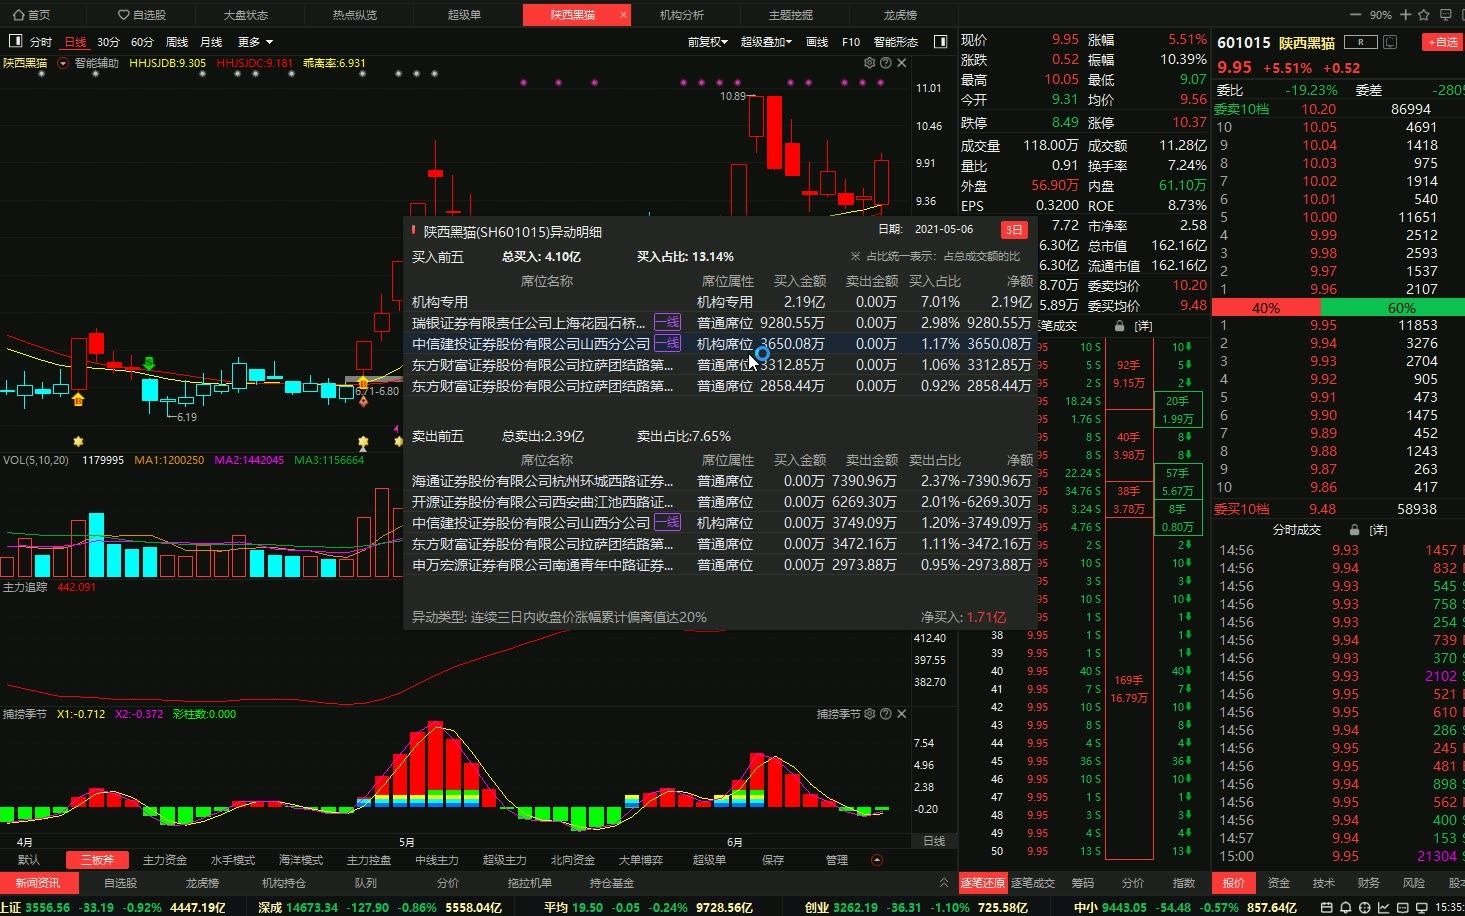This screenshot has height=916, width=1465.
Task: Switch to the 财务 right panel tab
Action: pyautogui.click(x=1369, y=883)
